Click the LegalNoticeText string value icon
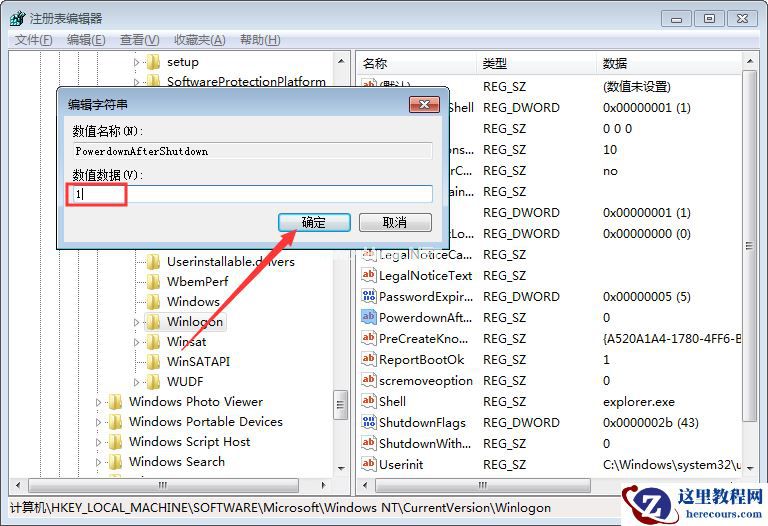This screenshot has height=526, width=768. (x=368, y=275)
